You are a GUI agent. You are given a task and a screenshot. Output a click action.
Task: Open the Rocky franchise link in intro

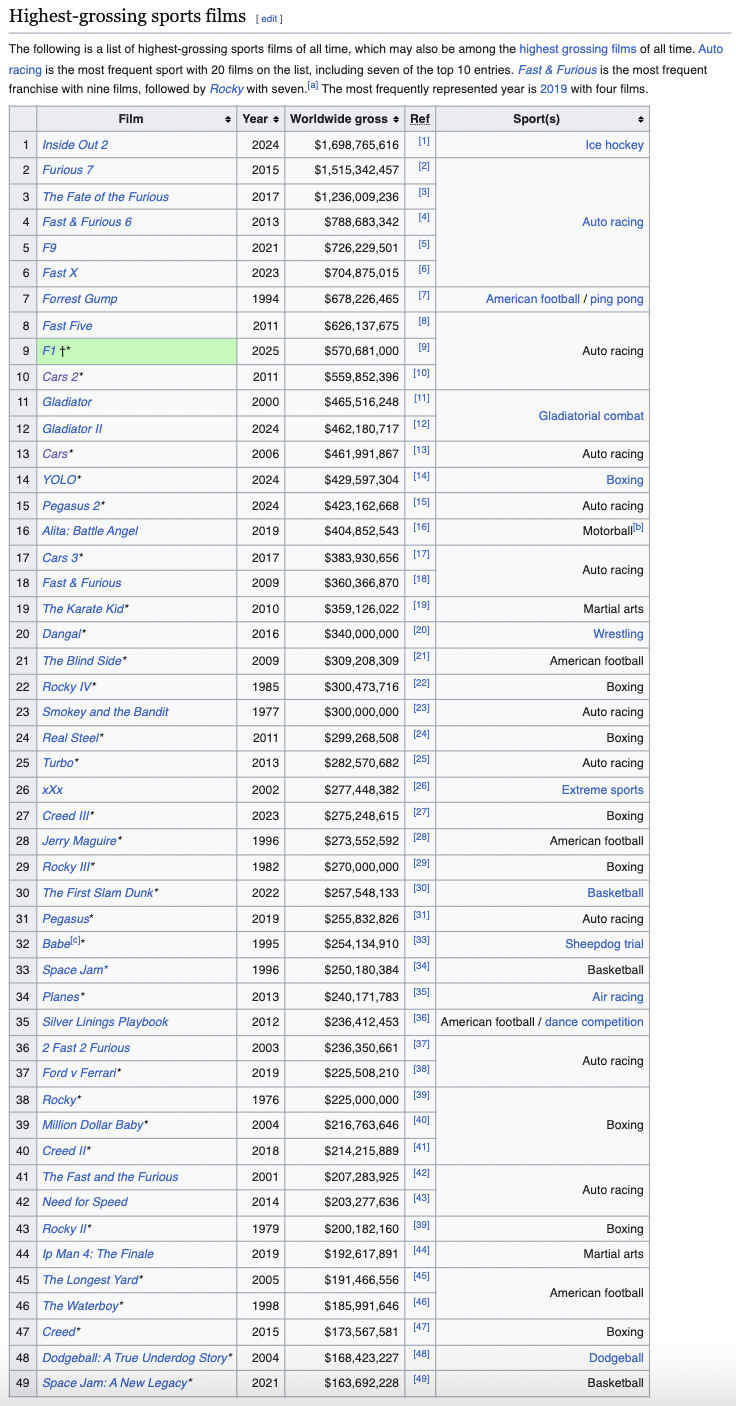point(227,88)
